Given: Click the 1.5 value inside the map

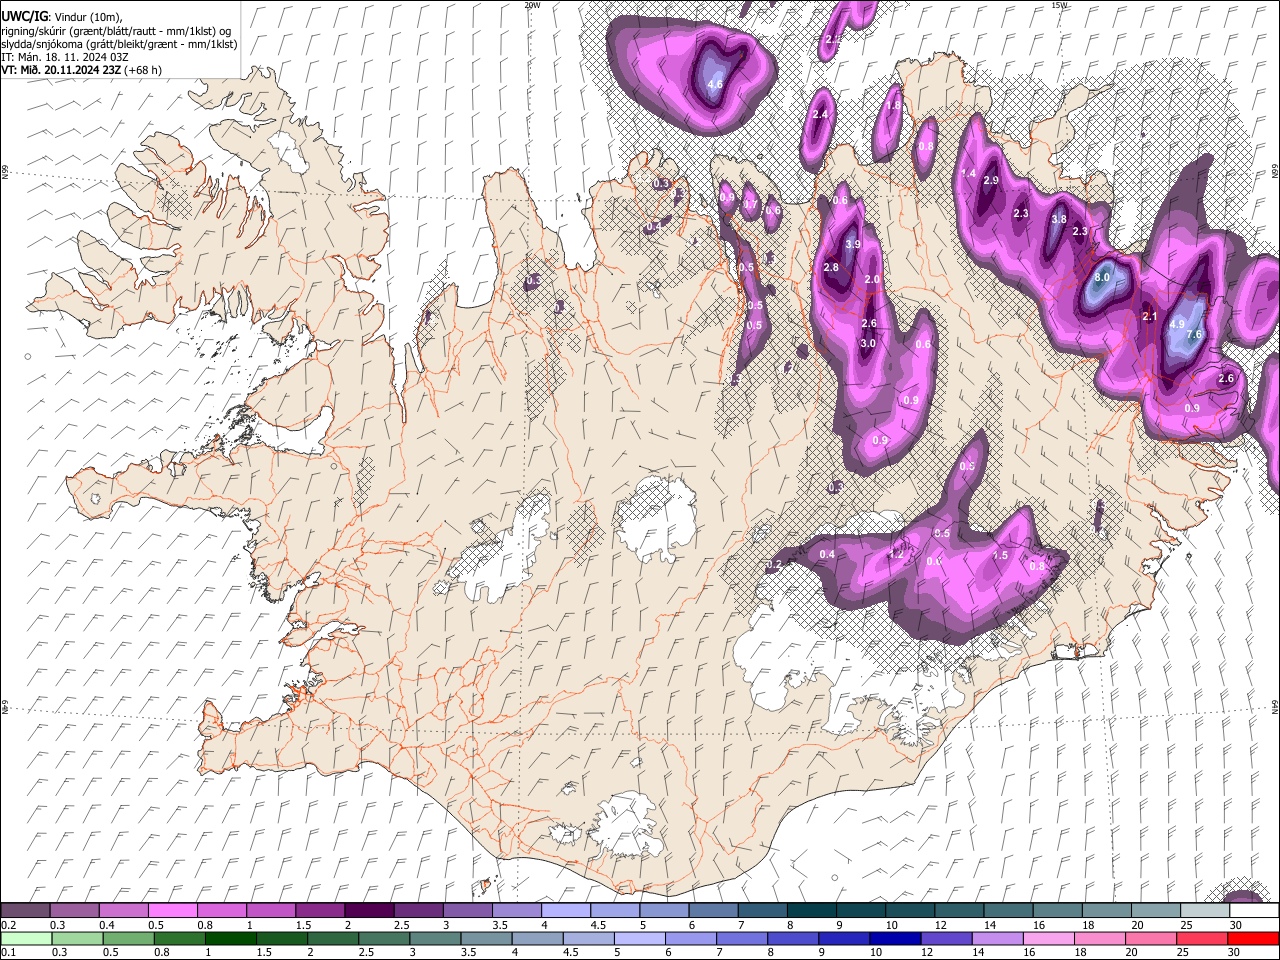Looking at the screenshot, I should [1000, 555].
